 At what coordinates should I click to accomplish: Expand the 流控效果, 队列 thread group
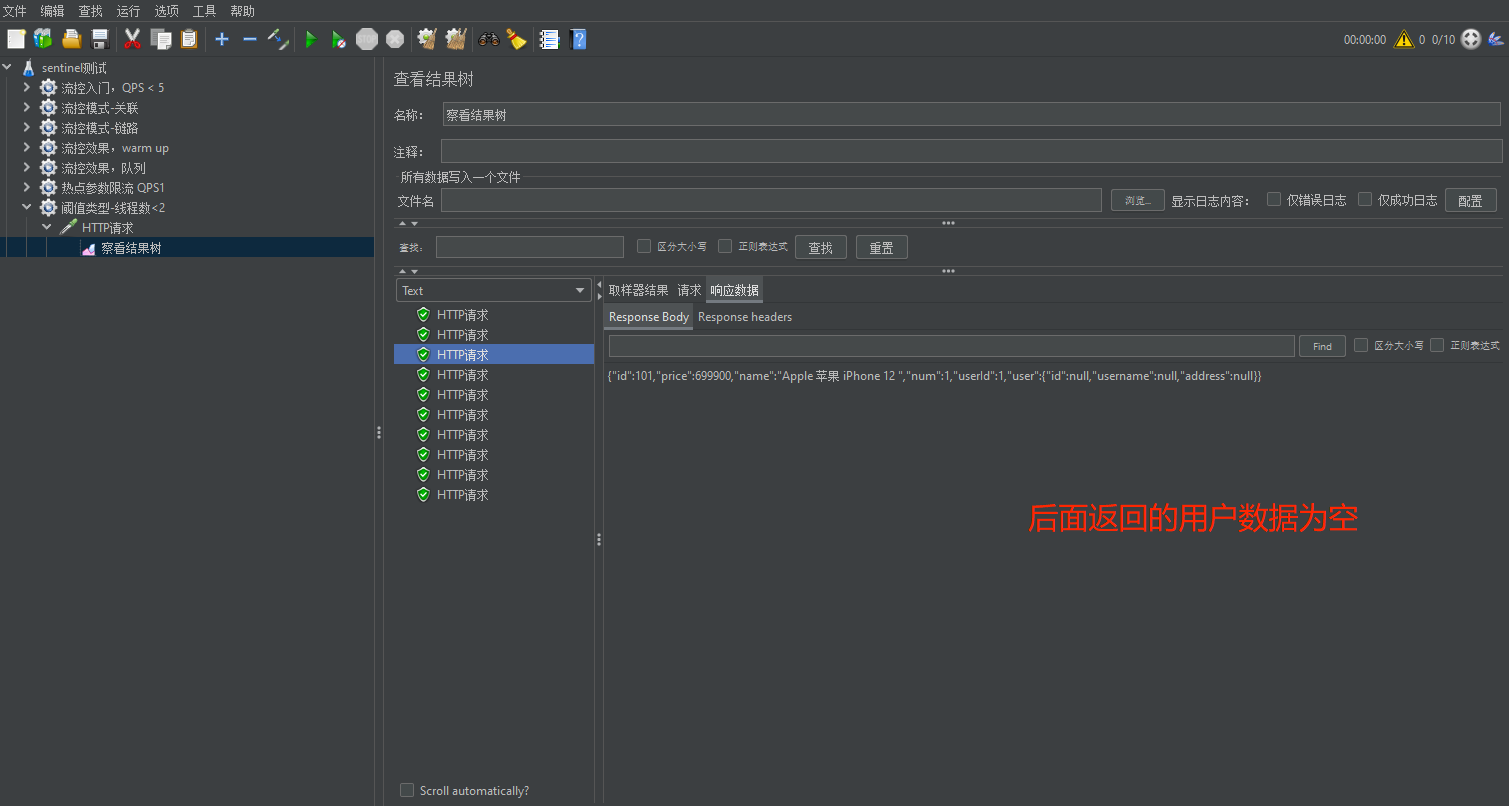tap(27, 167)
